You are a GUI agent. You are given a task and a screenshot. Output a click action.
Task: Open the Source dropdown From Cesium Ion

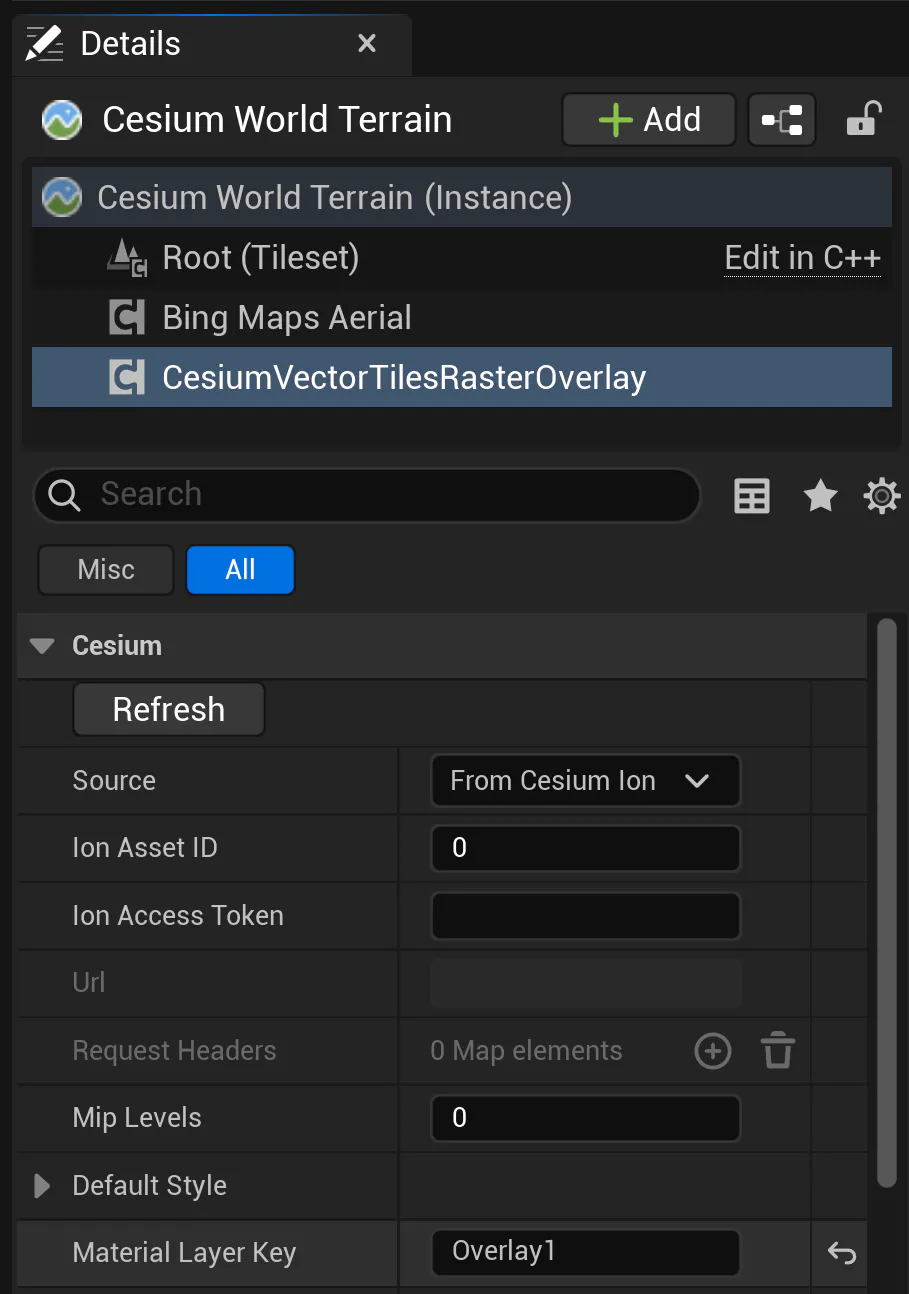point(586,781)
